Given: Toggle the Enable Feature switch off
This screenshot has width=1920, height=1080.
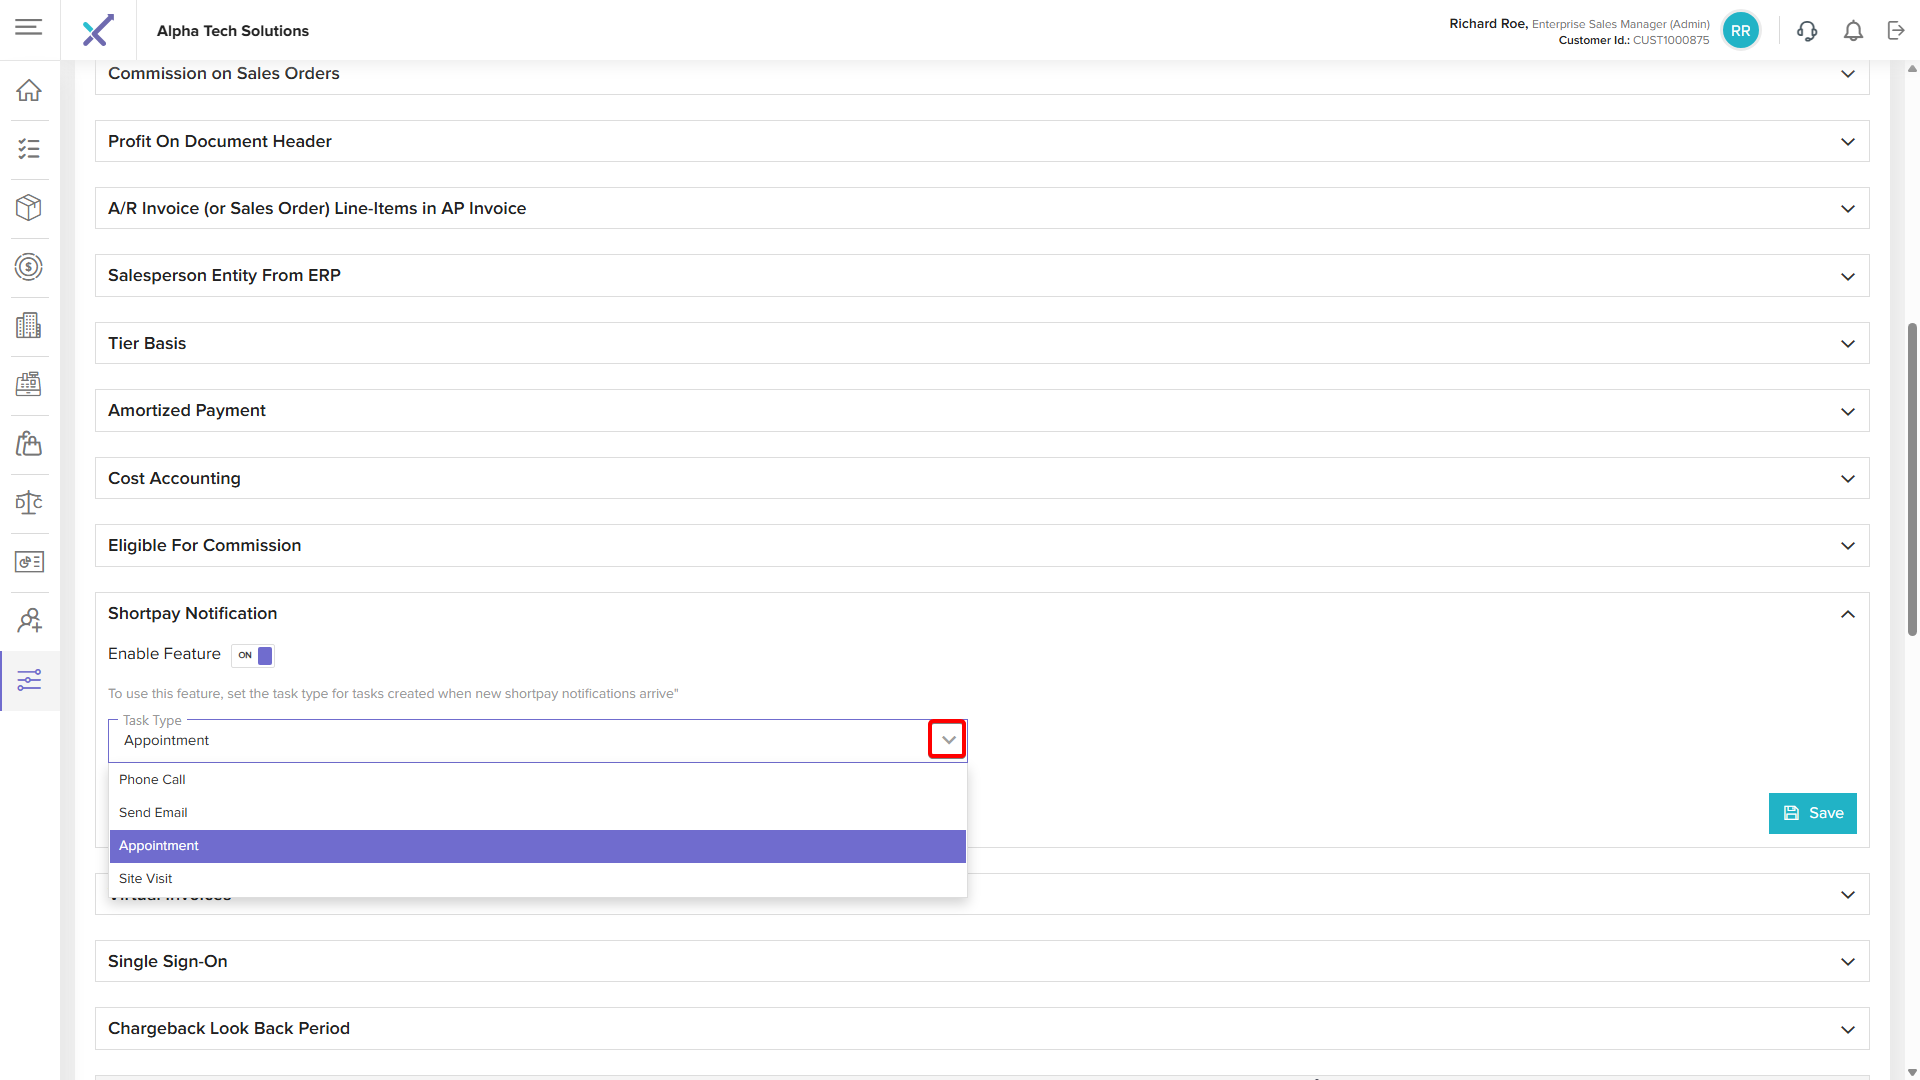Looking at the screenshot, I should click(253, 655).
